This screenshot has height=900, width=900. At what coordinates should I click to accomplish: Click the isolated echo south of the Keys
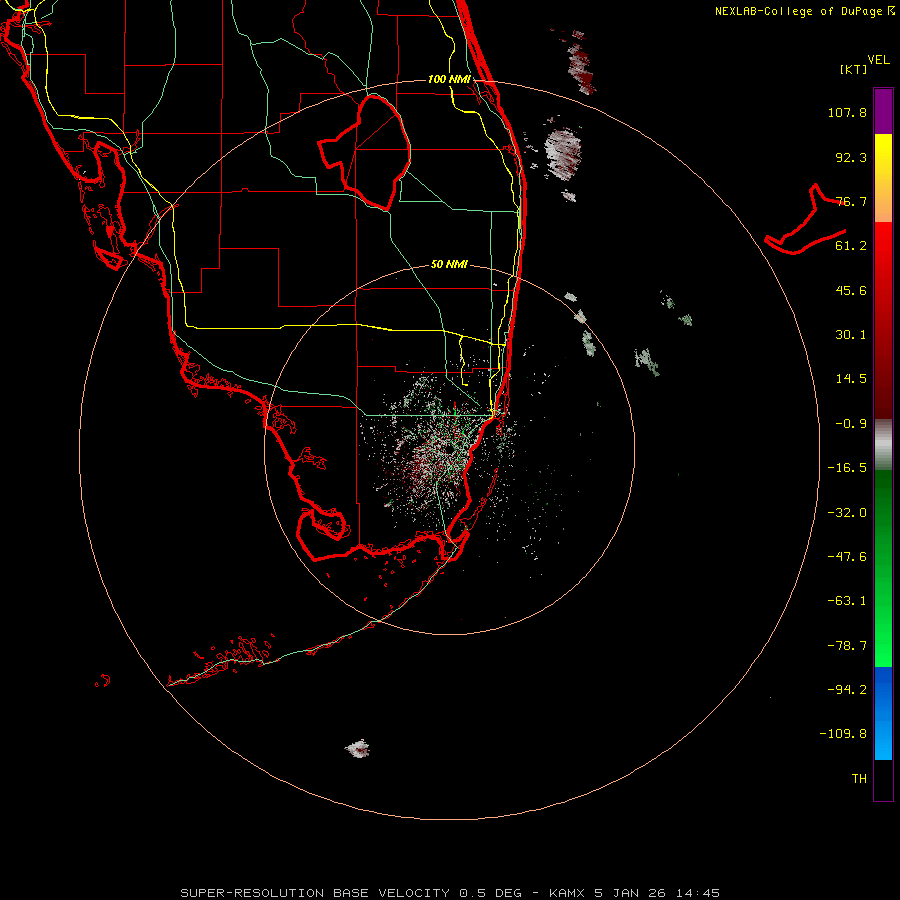(358, 748)
